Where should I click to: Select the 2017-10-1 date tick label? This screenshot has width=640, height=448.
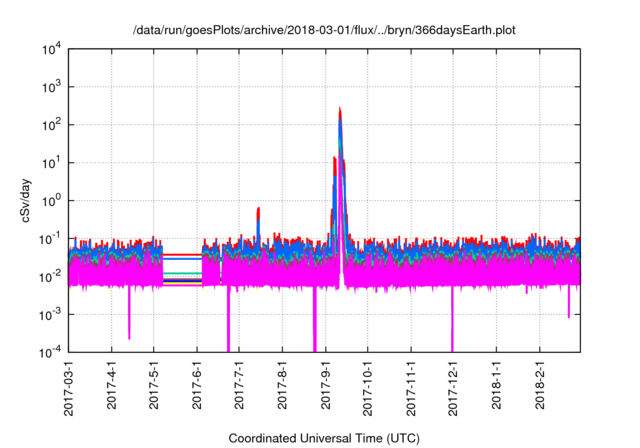click(x=368, y=390)
